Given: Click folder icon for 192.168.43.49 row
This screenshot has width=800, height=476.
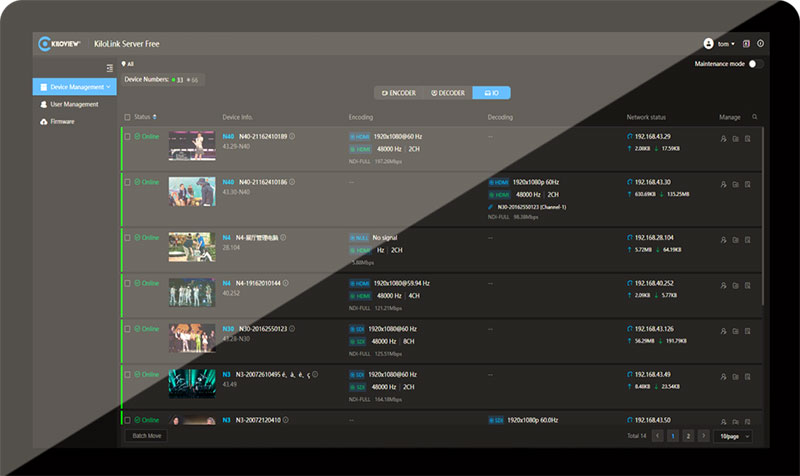Looking at the screenshot, I should click(736, 377).
